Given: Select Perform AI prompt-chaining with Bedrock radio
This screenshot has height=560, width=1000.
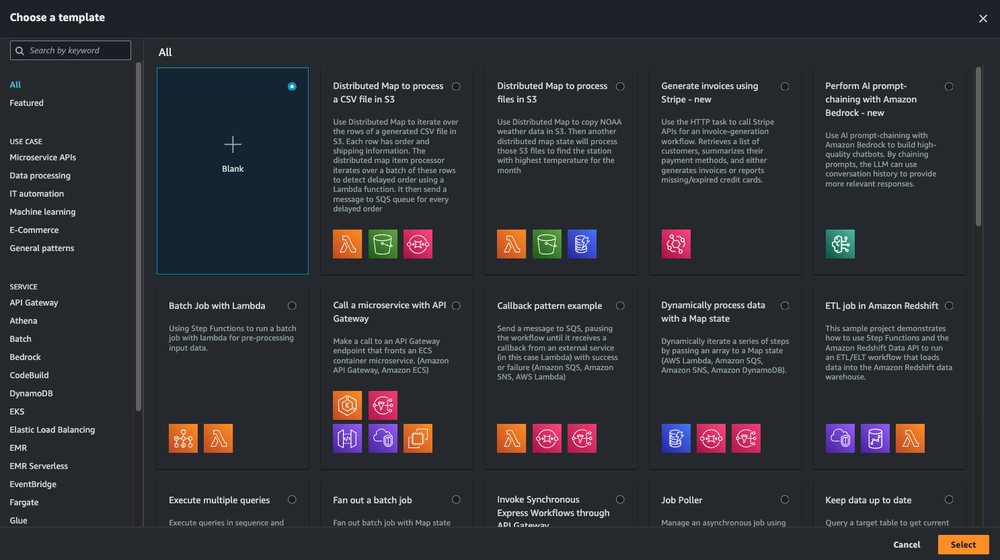Looking at the screenshot, I should [949, 86].
